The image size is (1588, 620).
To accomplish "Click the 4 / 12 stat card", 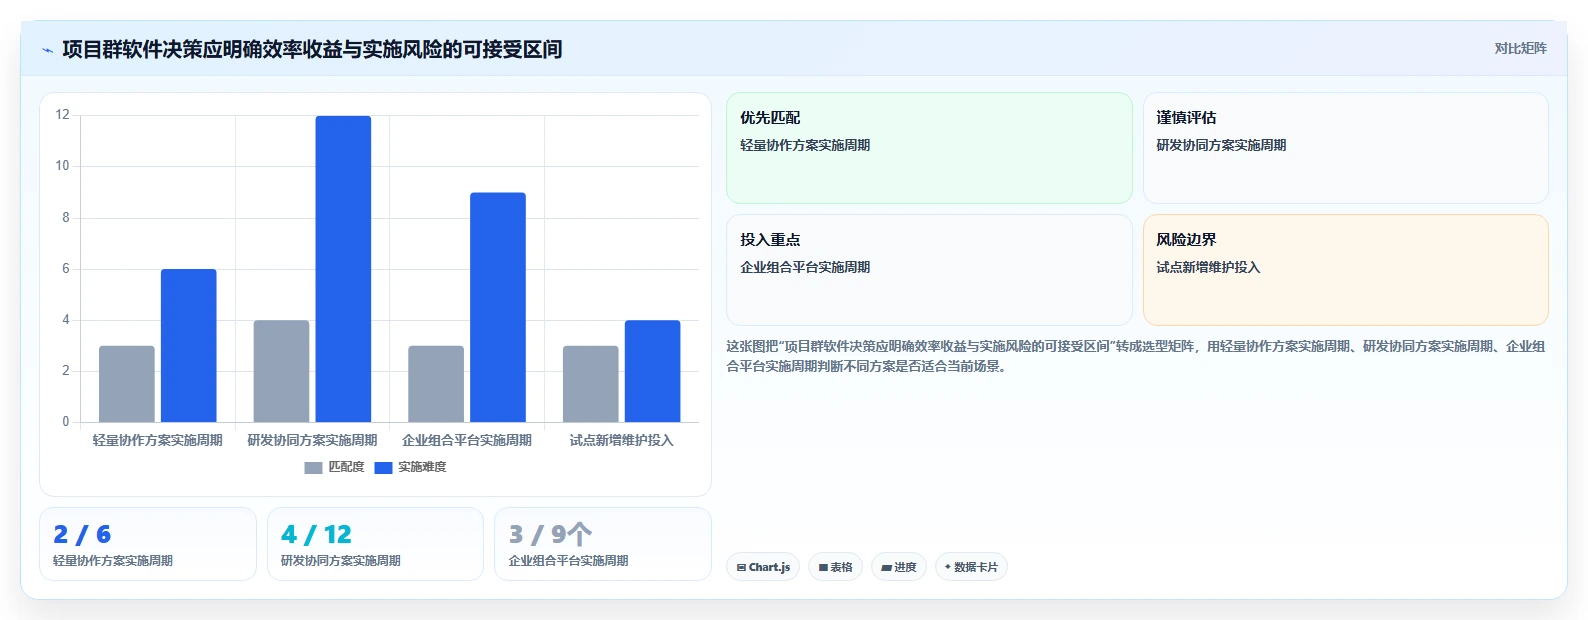I will pos(375,544).
